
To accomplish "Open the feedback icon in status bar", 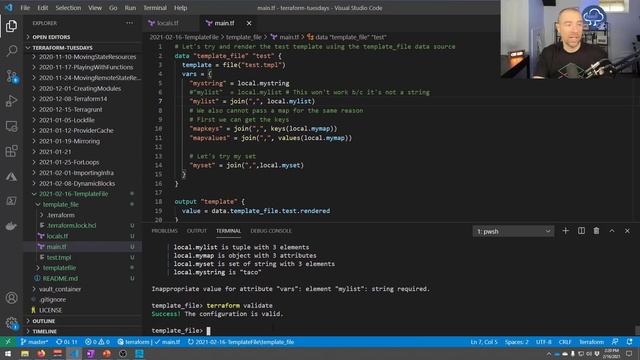I will click(615, 342).
